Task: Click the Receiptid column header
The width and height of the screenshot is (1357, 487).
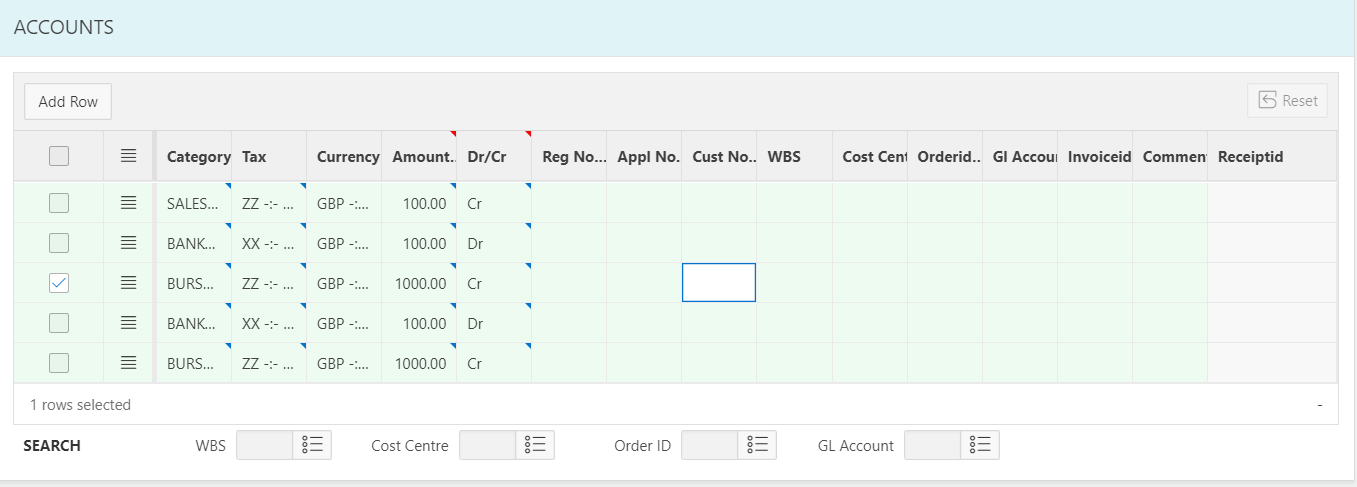Action: click(1272, 156)
